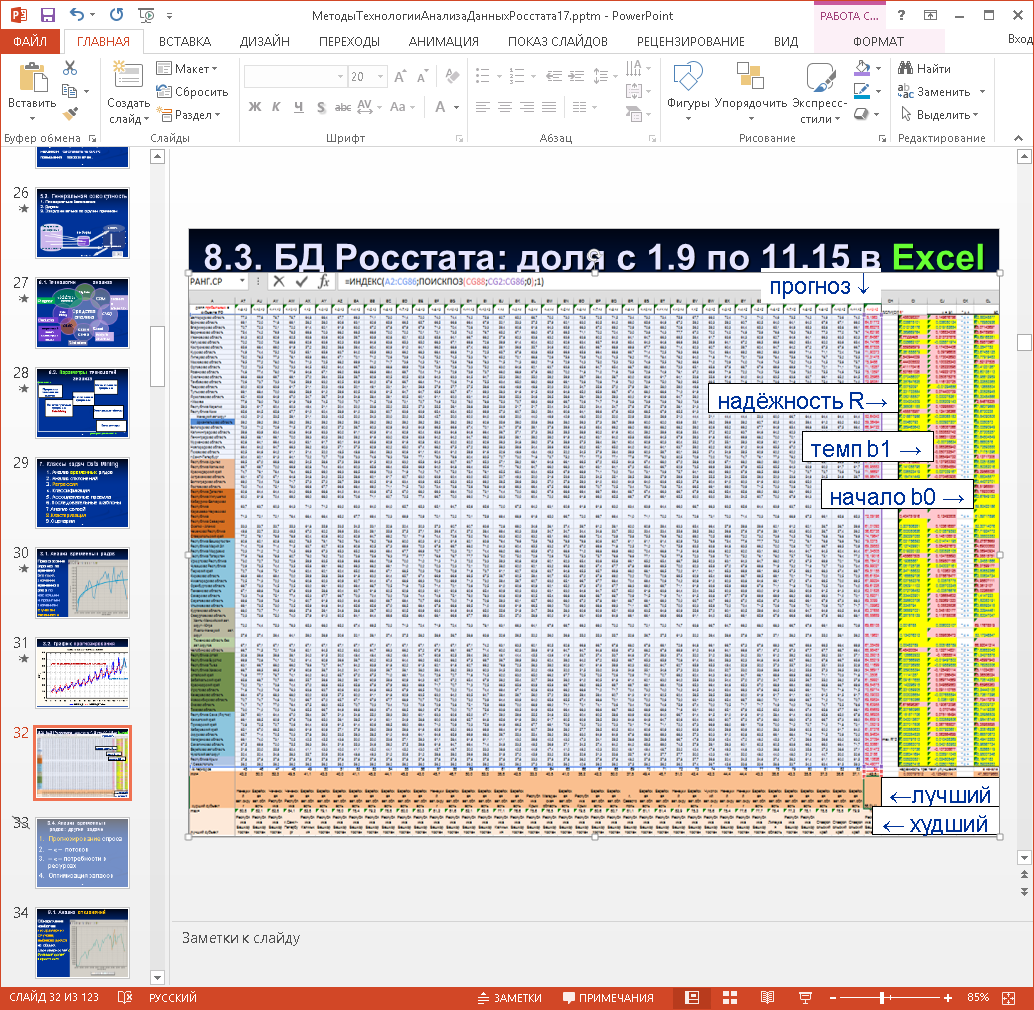Screen dimensions: 1034x1010
Task: Open the font name combo box
Action: pos(295,76)
